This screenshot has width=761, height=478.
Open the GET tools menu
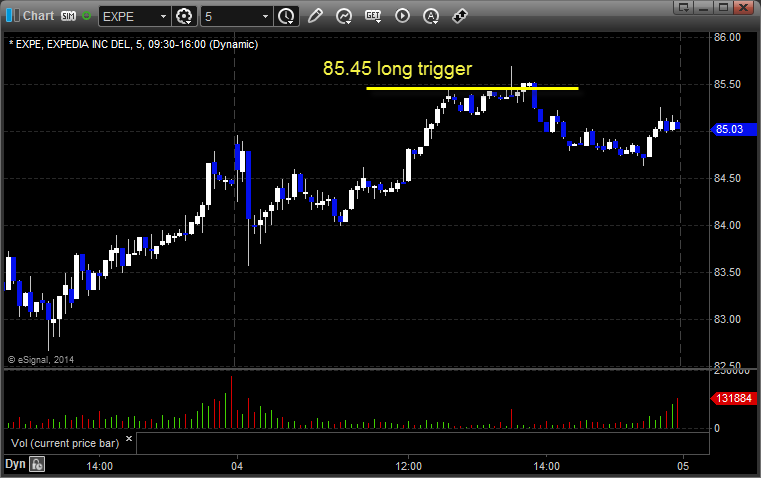click(373, 16)
